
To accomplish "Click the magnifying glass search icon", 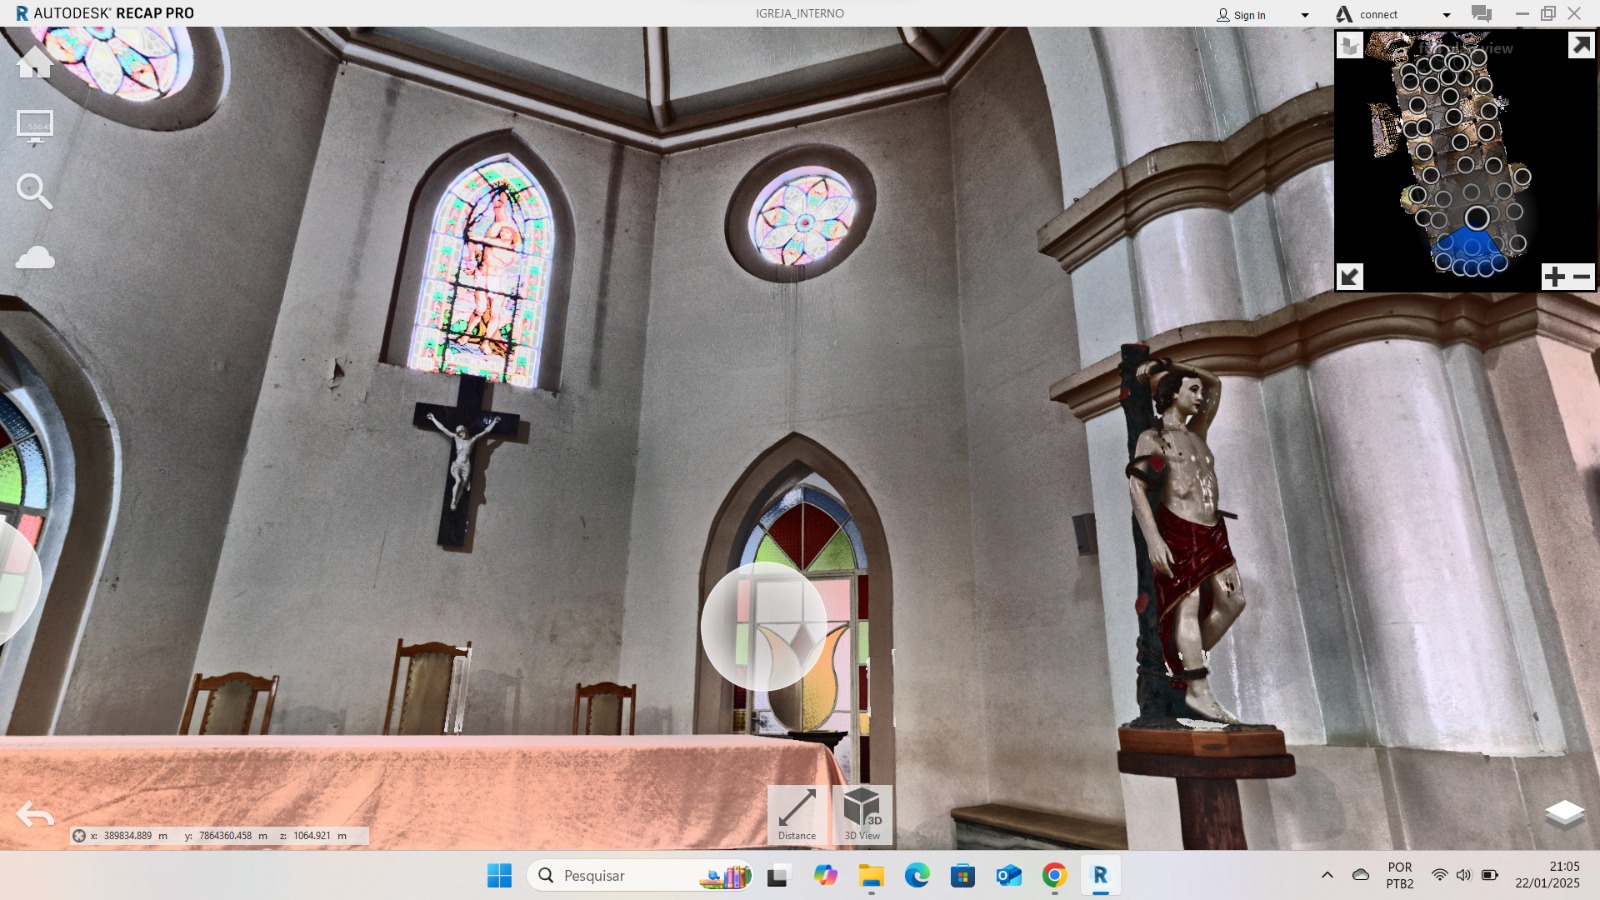I will [x=34, y=191].
